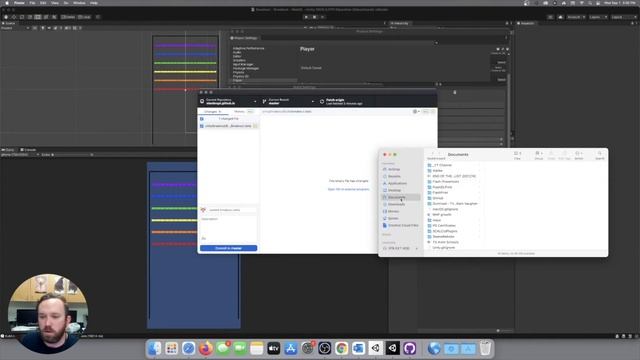Screen dimensions: 640x360
Task: Select Applications in Finder sidebar
Action: click(397, 183)
